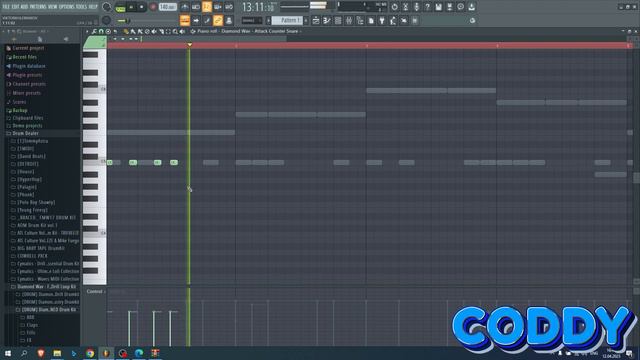
Task: Select the piano roll zoom magnifier tool
Action: click(175, 31)
